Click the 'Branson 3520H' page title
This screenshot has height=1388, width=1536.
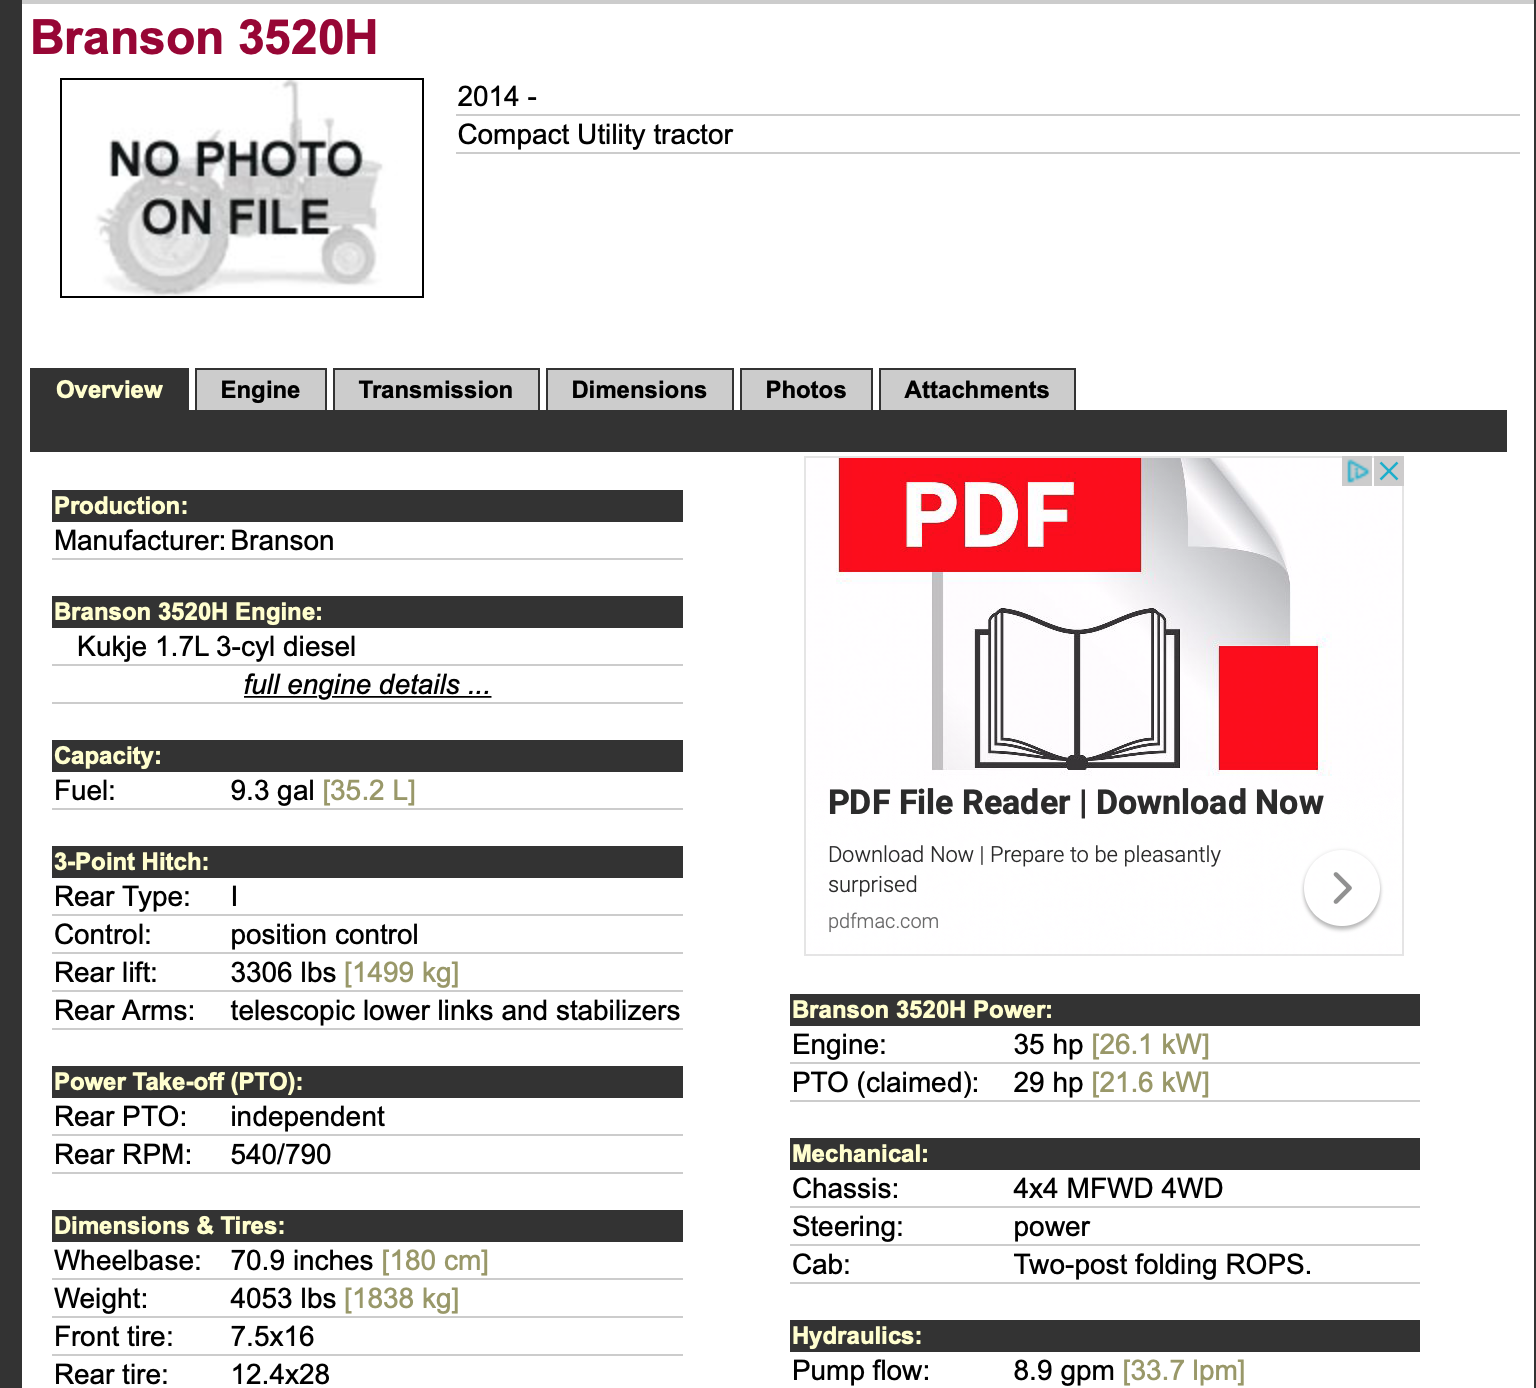[204, 38]
